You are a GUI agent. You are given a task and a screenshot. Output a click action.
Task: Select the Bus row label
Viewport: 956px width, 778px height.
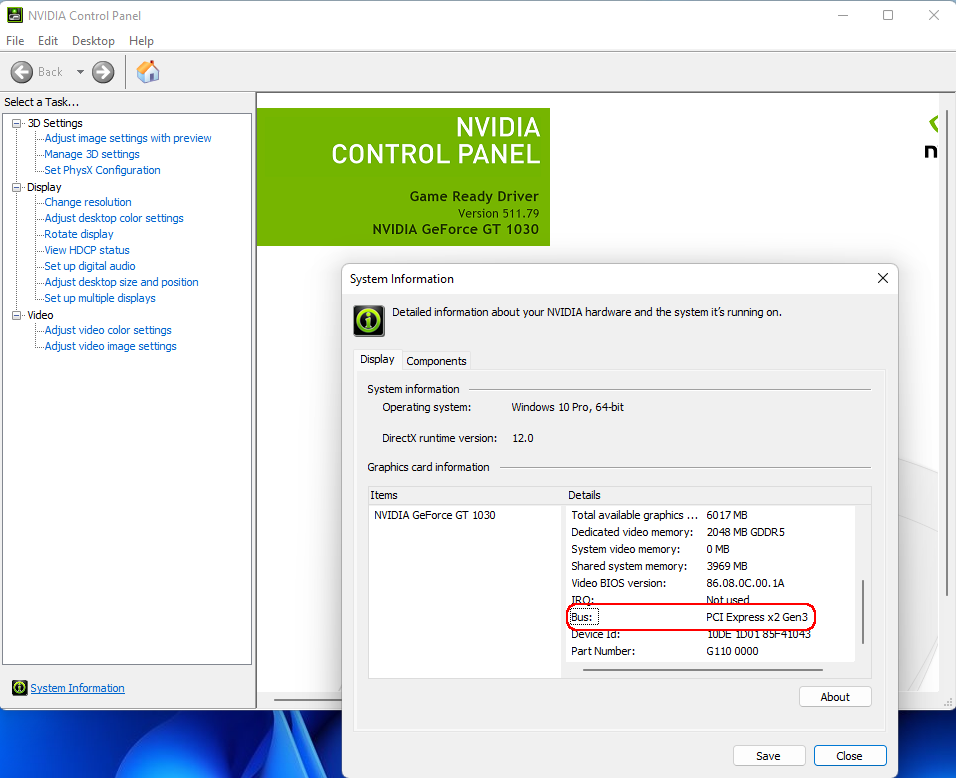click(x=582, y=617)
